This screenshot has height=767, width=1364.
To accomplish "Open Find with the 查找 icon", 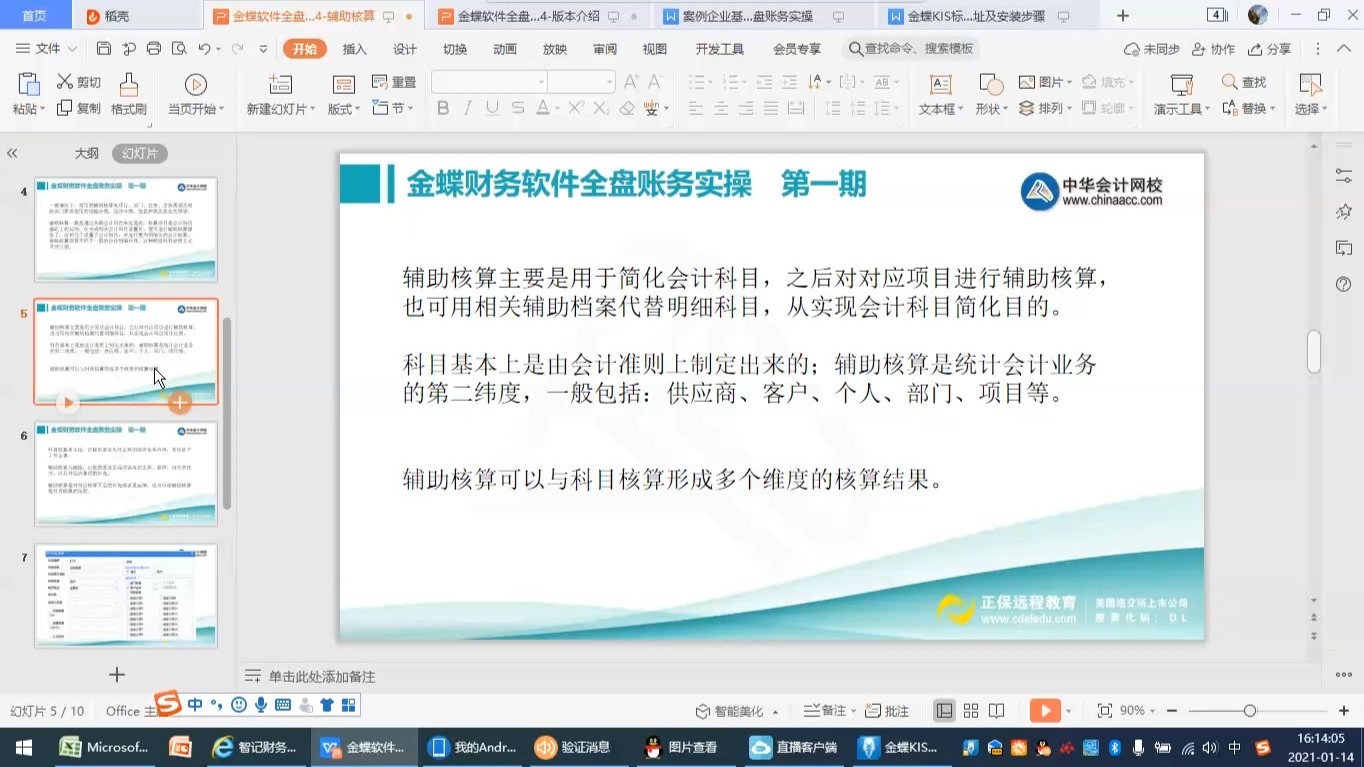I will tap(1243, 82).
